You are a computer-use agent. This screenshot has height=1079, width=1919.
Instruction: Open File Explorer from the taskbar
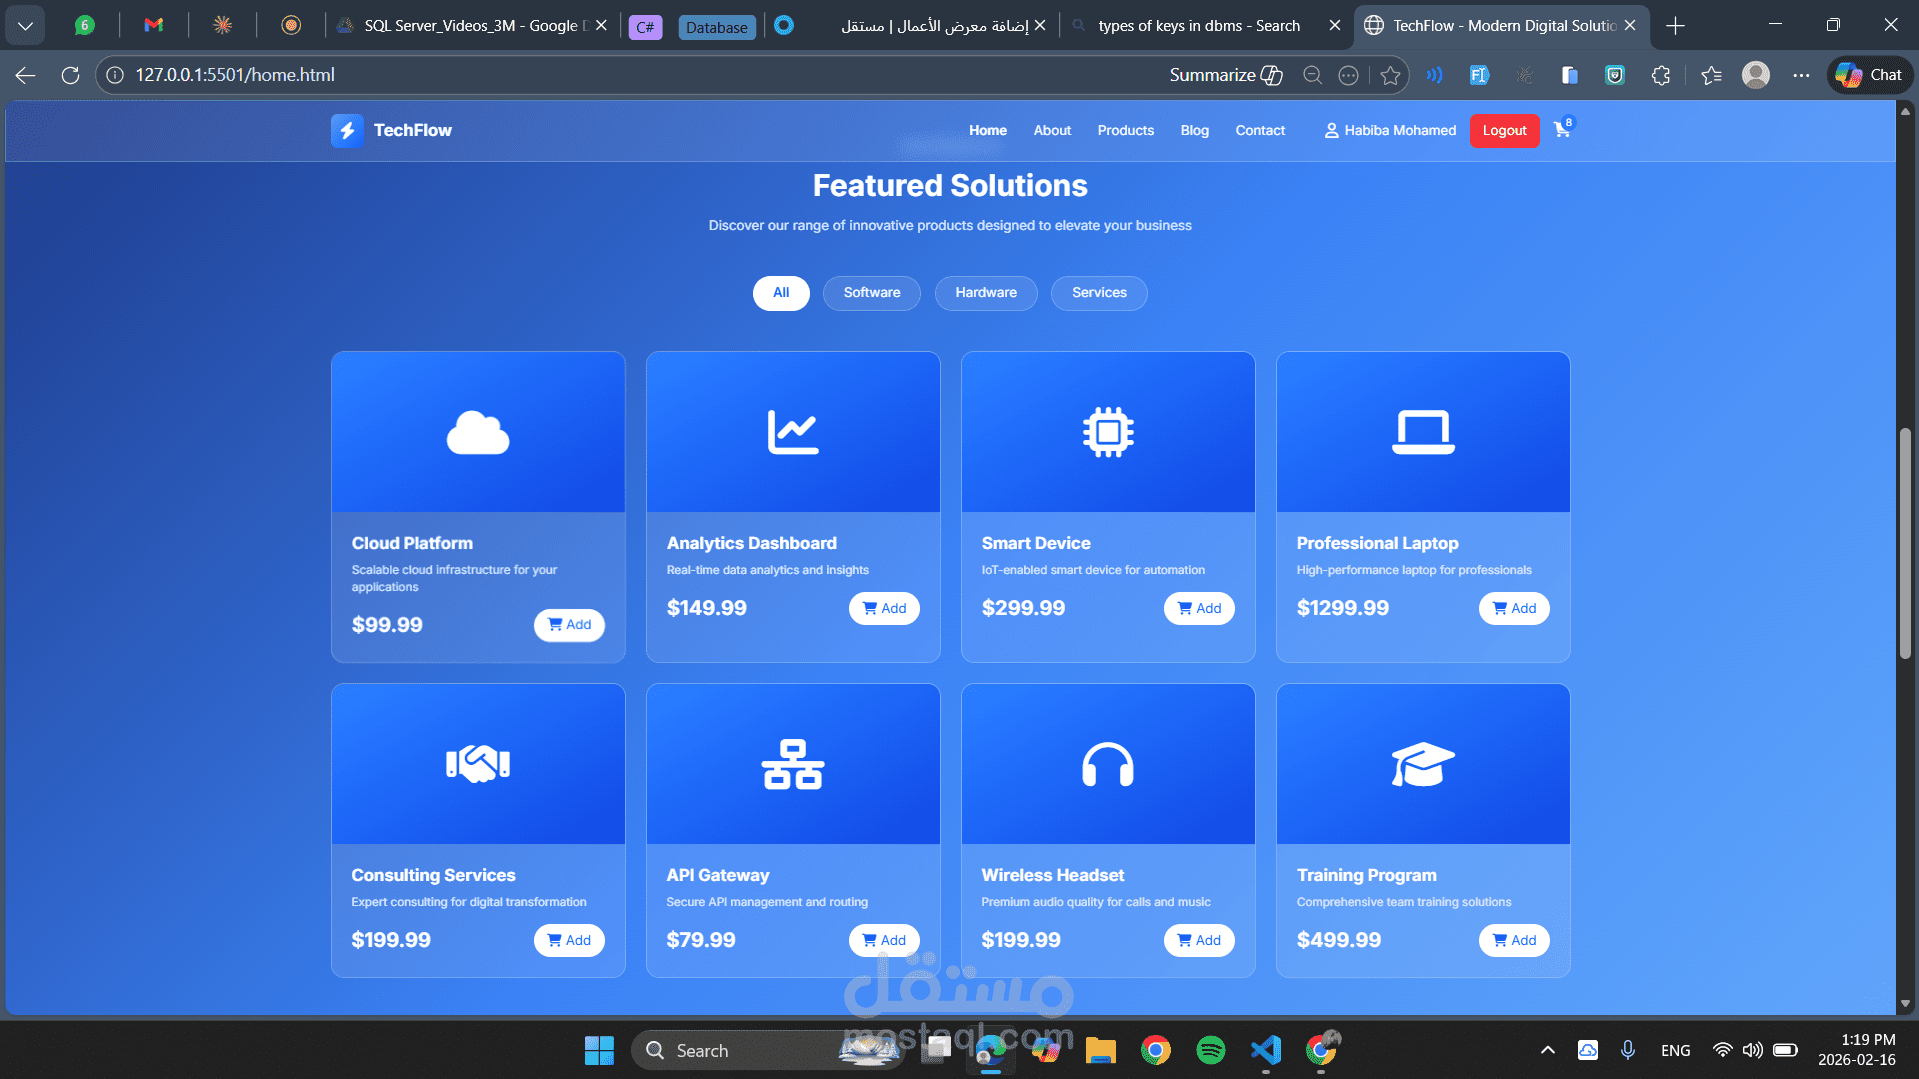[x=1100, y=1050]
